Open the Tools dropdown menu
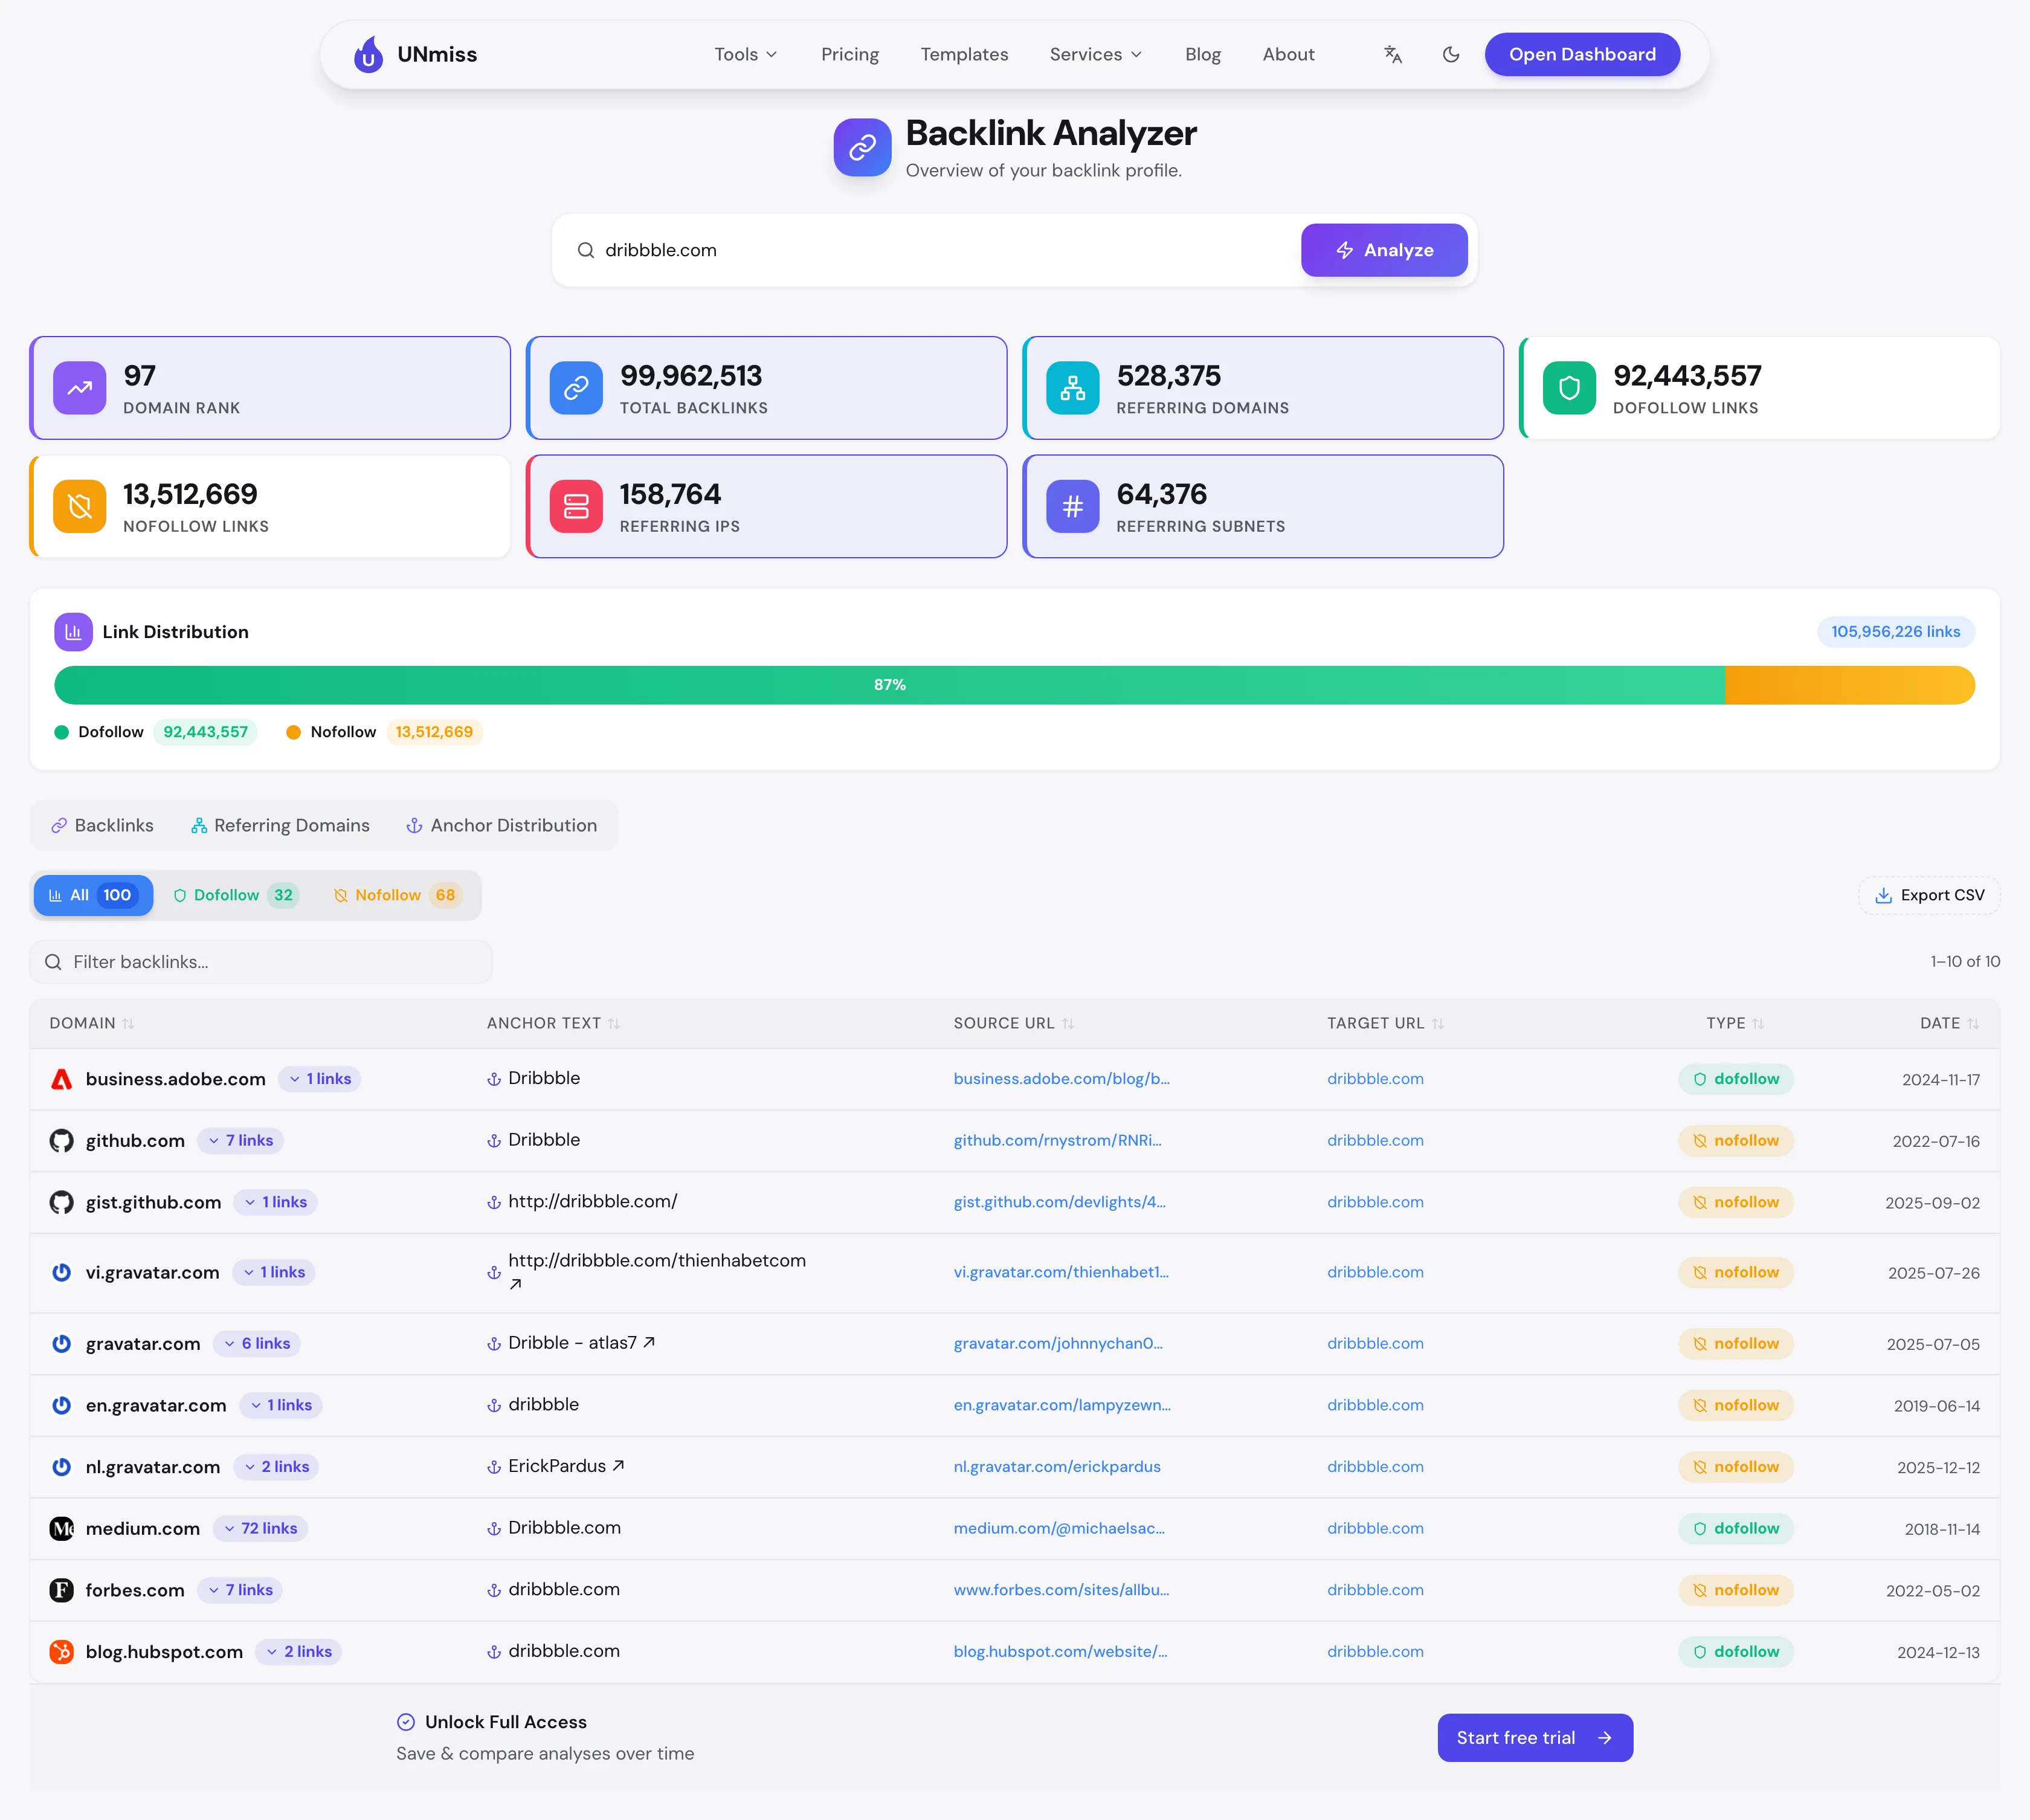 (x=745, y=54)
